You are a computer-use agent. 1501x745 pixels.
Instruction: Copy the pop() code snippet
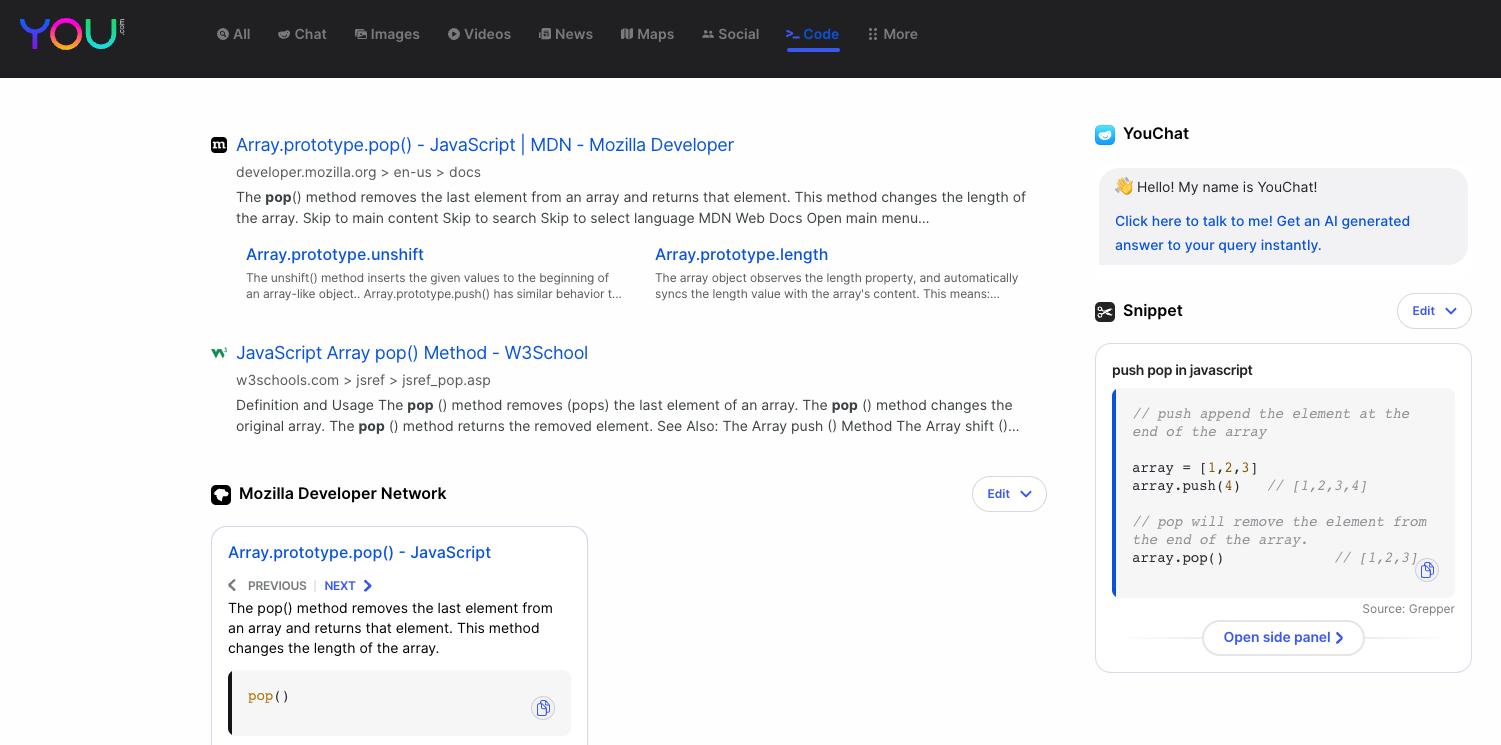[x=543, y=708]
